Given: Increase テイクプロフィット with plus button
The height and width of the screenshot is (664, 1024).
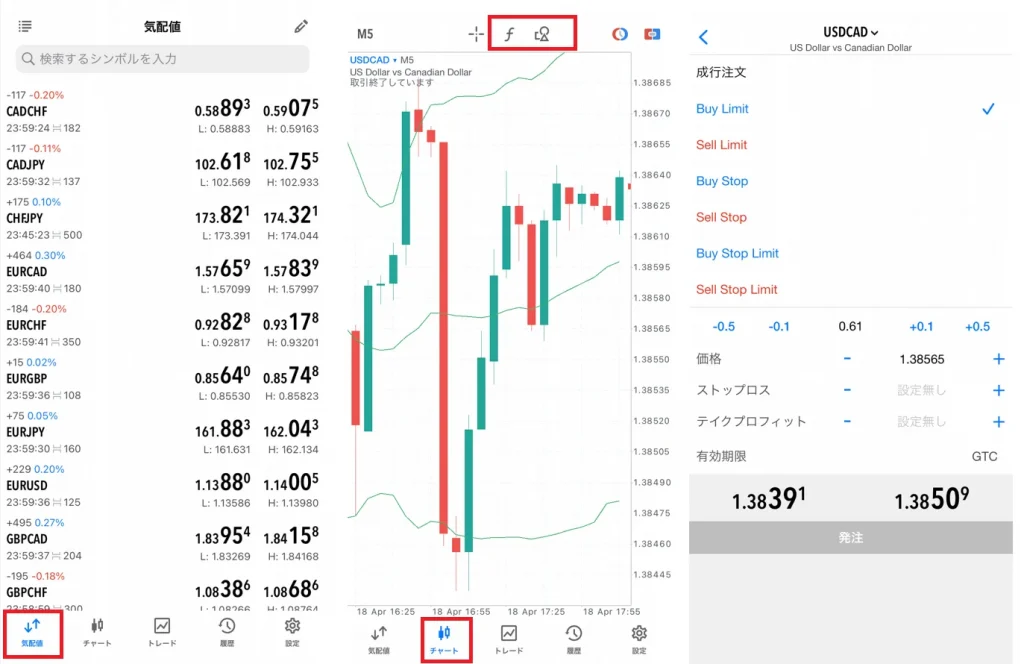Looking at the screenshot, I should click(x=999, y=422).
